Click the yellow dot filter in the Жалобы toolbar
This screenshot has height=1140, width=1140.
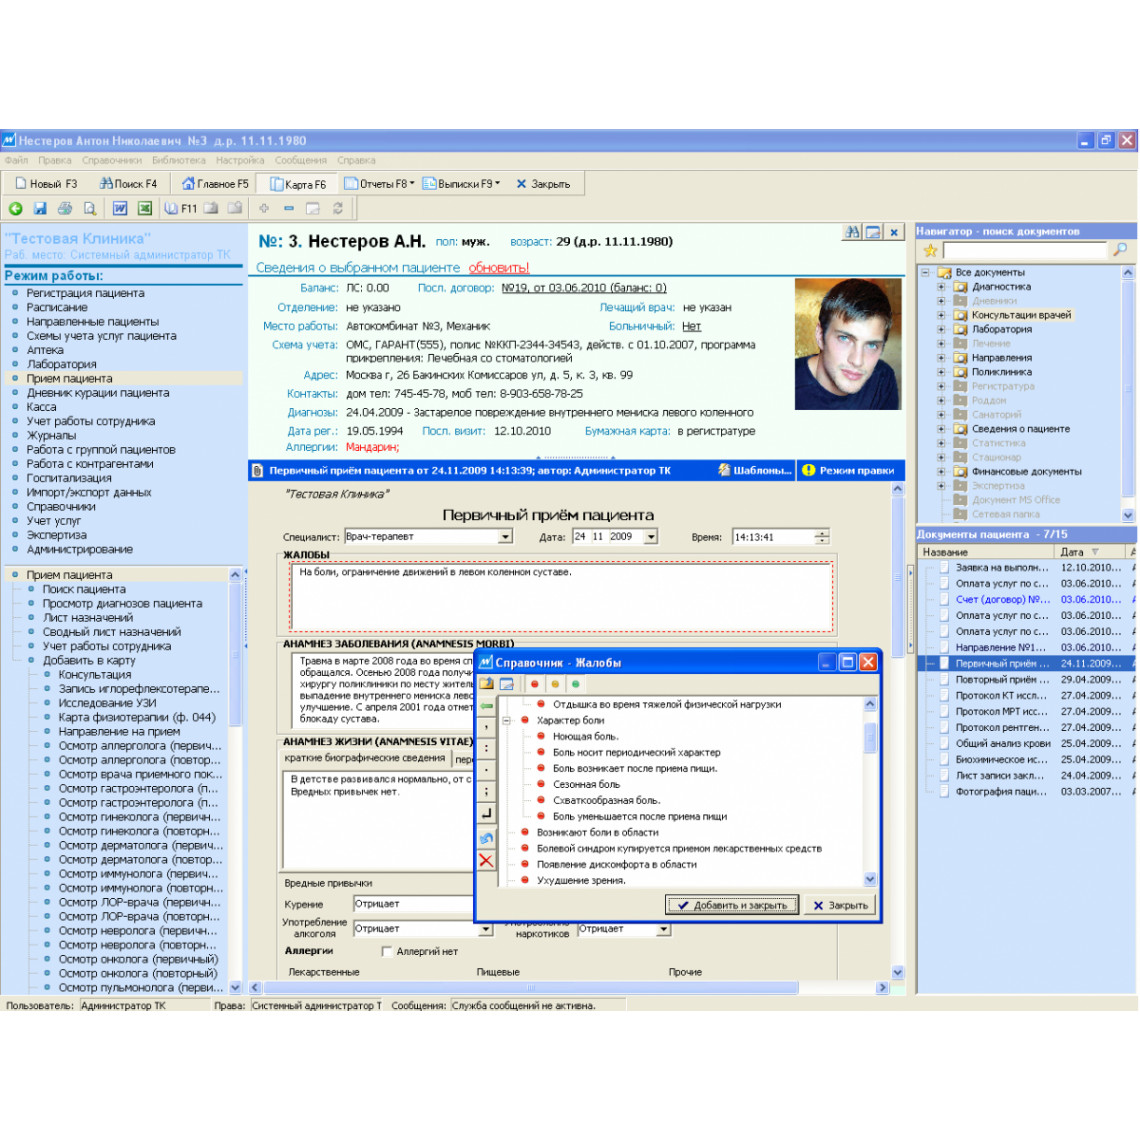tap(555, 684)
